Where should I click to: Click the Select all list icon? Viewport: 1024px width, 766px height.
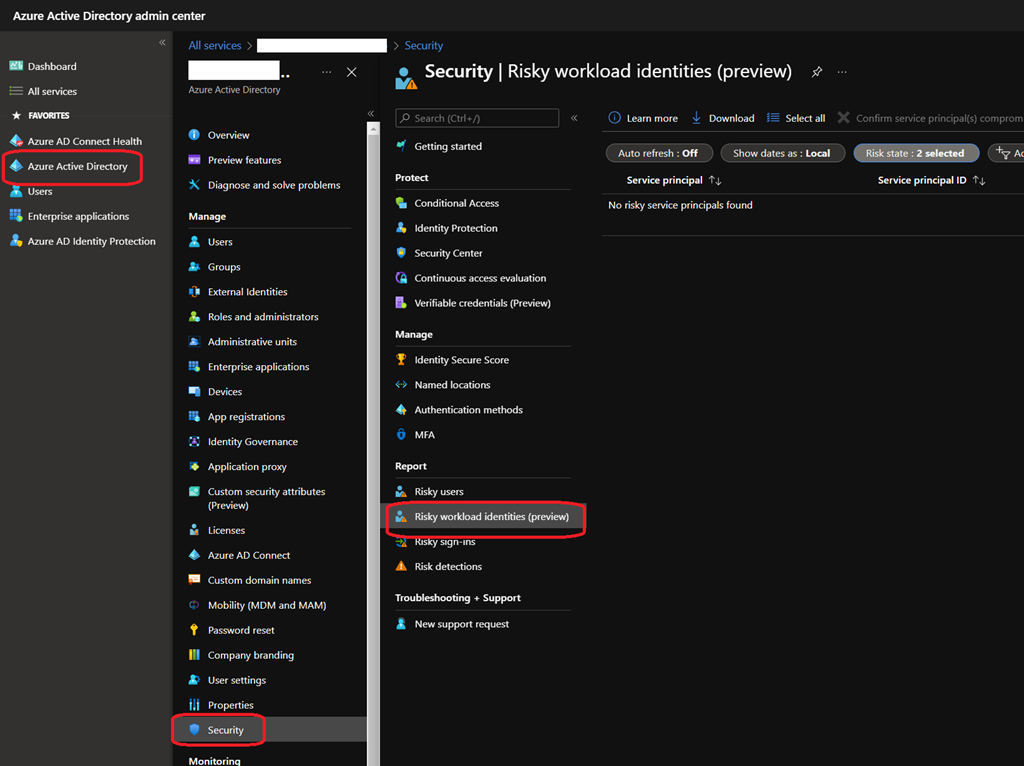tap(773, 118)
